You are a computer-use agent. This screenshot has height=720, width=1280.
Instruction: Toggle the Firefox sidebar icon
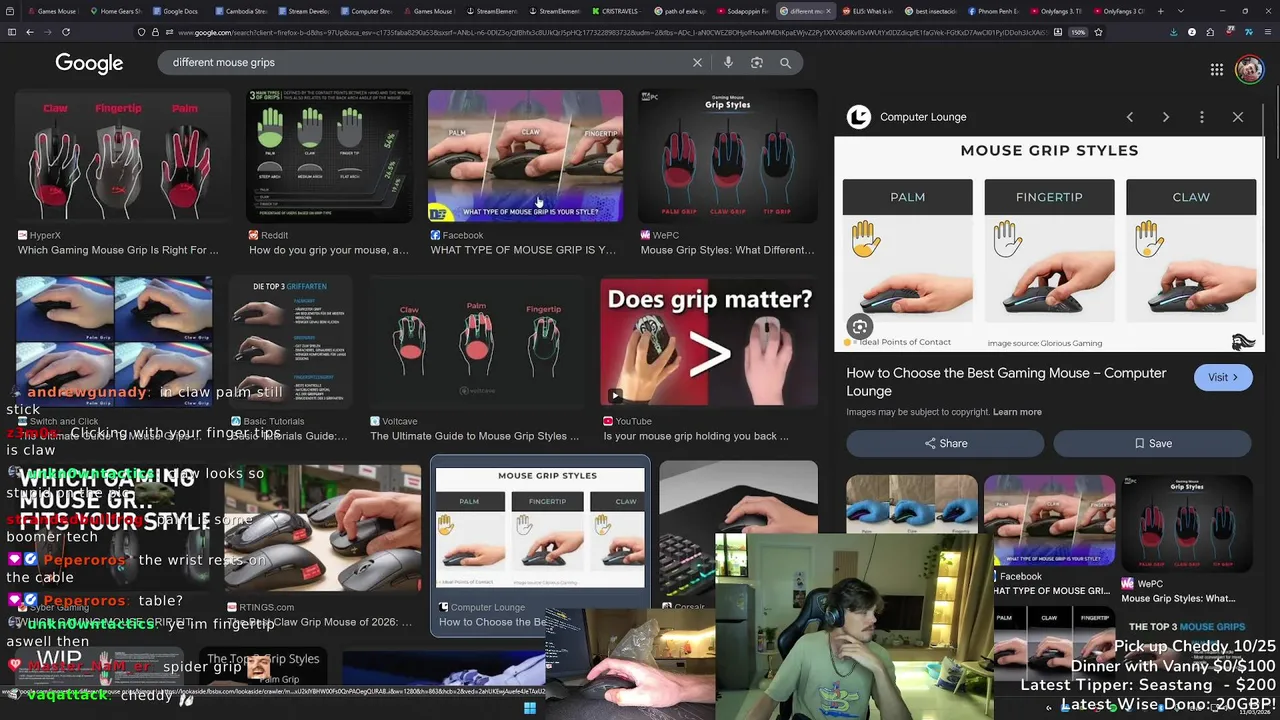12,32
